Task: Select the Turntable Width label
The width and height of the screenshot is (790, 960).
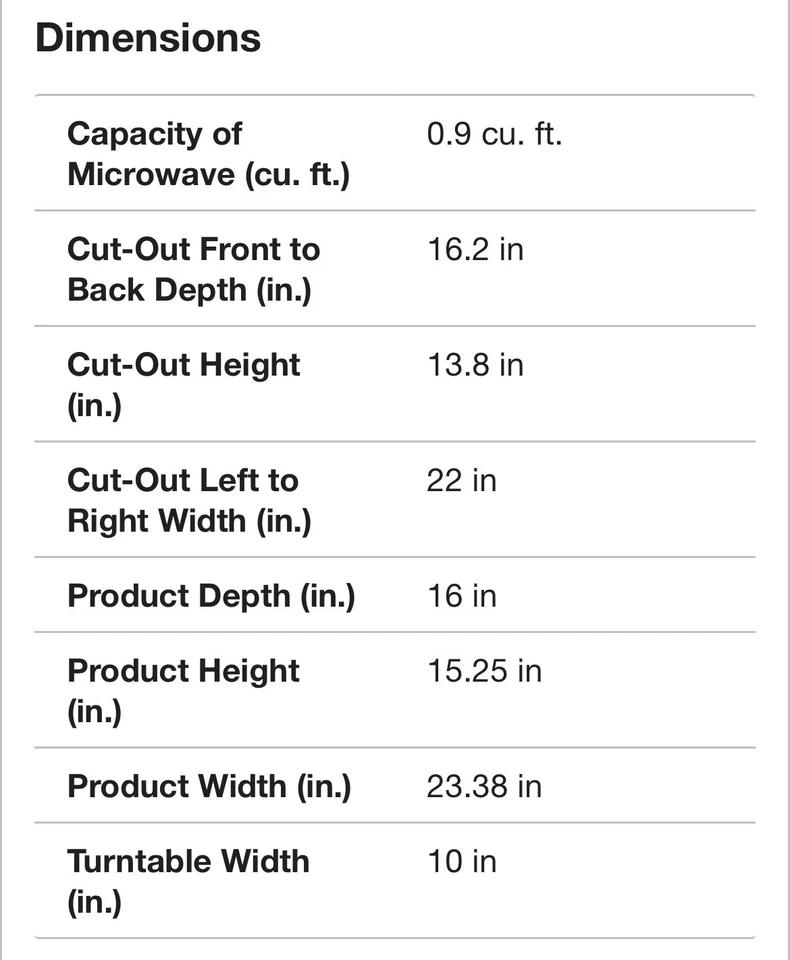Action: coord(188,881)
